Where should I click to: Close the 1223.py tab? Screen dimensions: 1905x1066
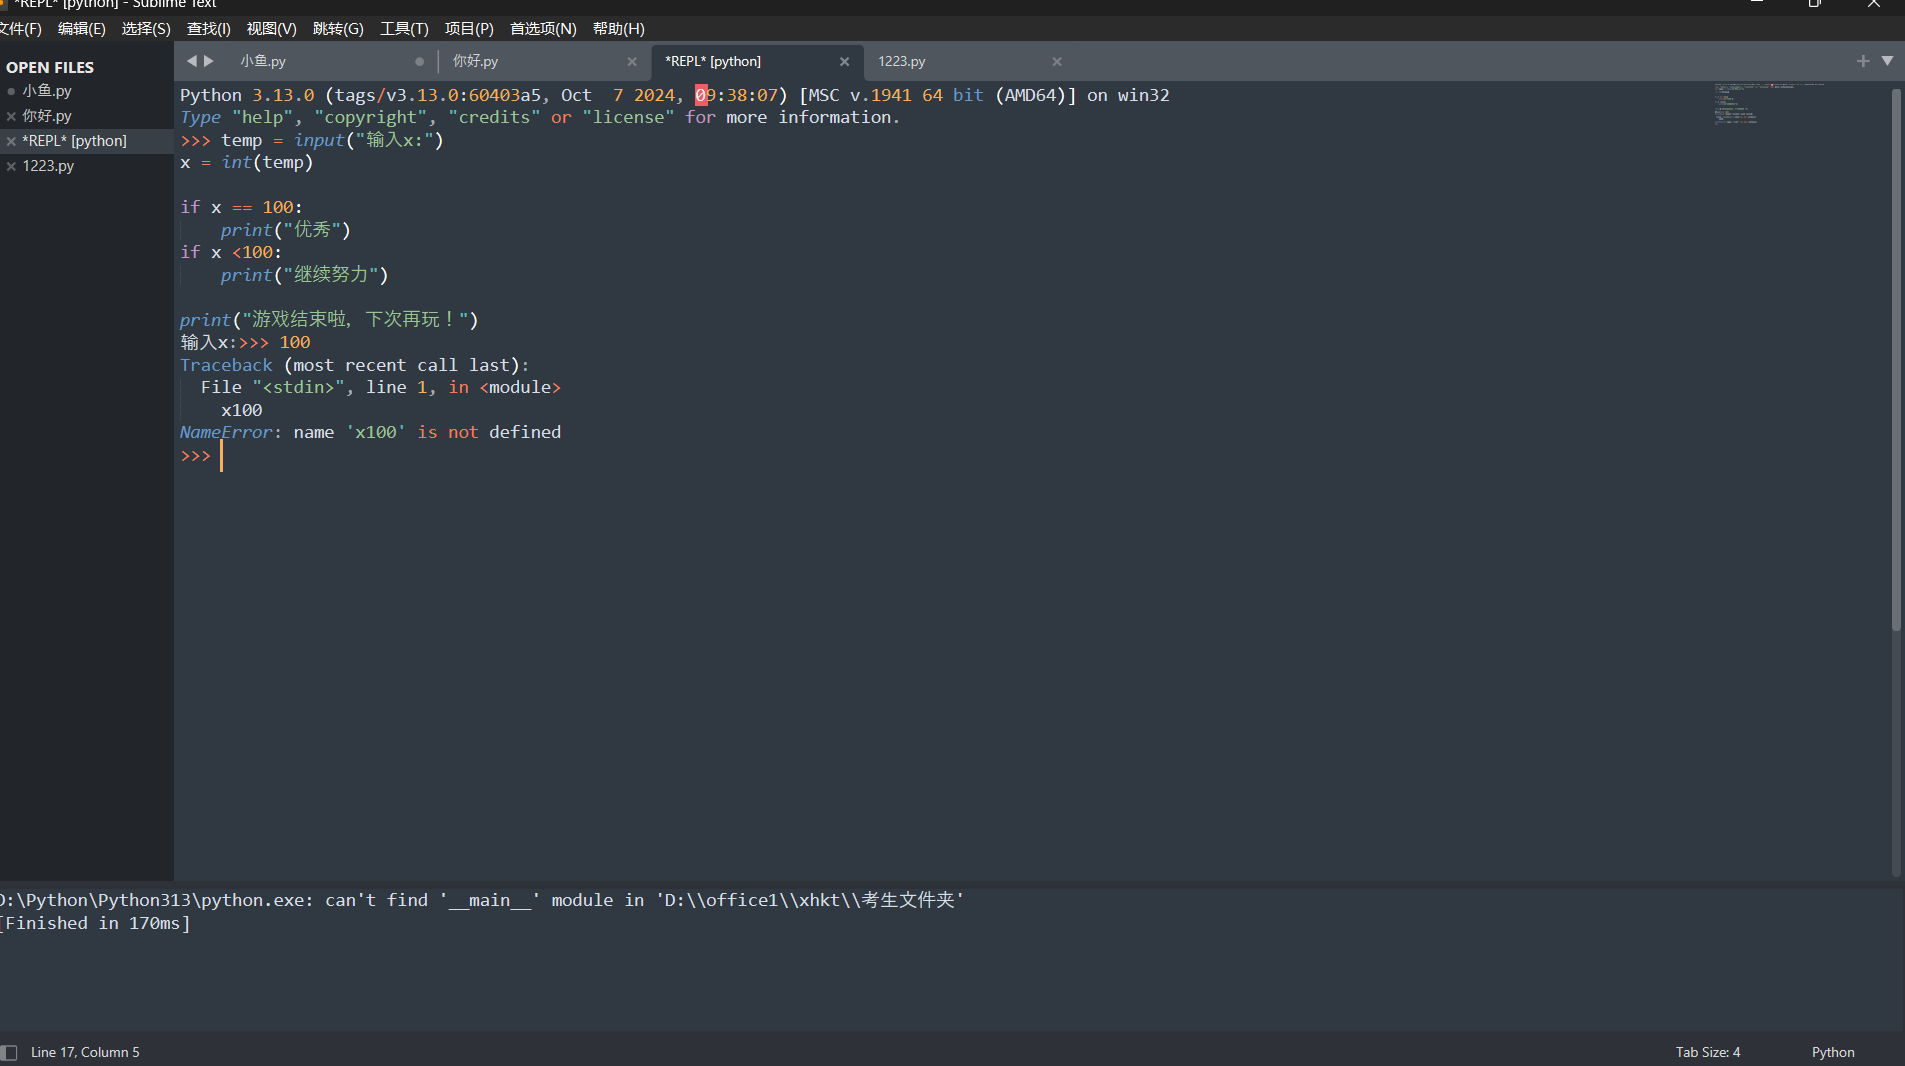pos(1057,62)
